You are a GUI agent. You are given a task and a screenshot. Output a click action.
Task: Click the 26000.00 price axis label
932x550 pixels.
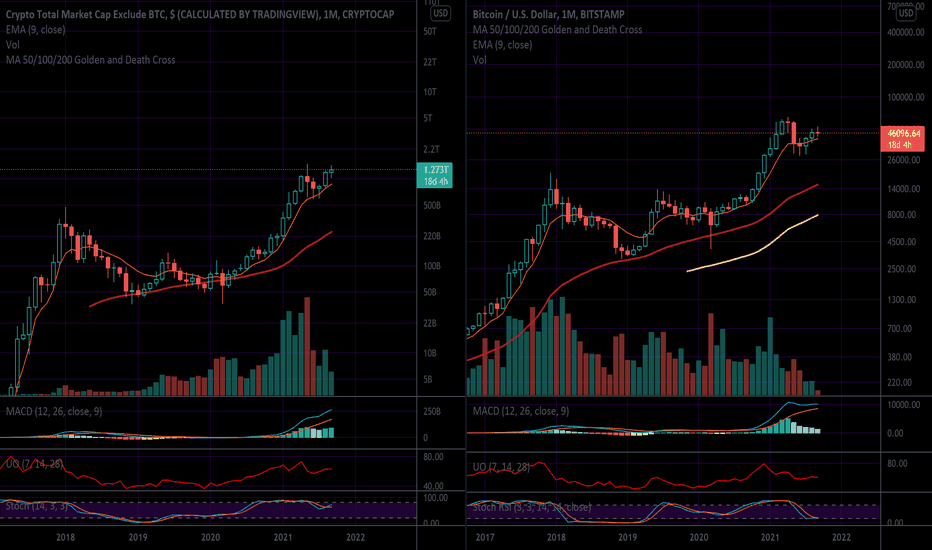(903, 160)
